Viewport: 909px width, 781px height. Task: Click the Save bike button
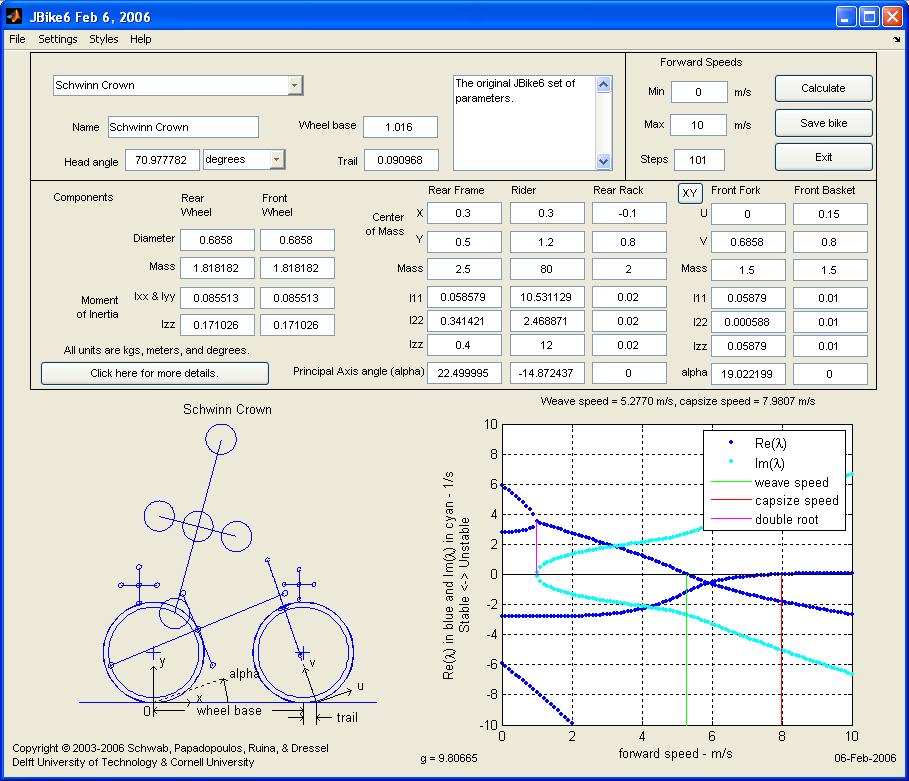point(823,123)
